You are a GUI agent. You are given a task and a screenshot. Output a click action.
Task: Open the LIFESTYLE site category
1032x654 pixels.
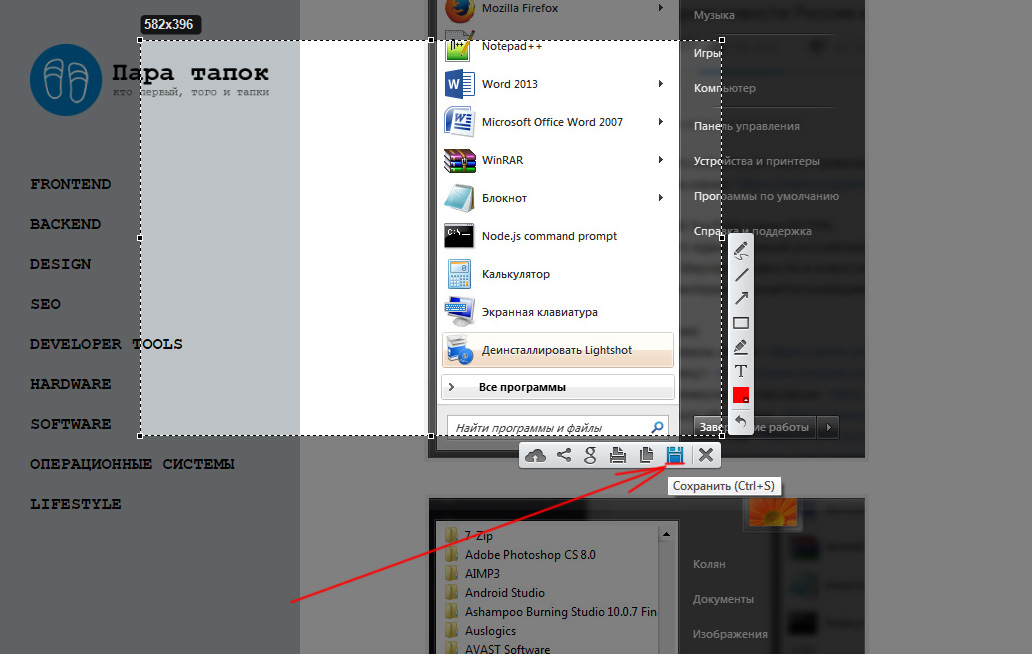coord(76,505)
